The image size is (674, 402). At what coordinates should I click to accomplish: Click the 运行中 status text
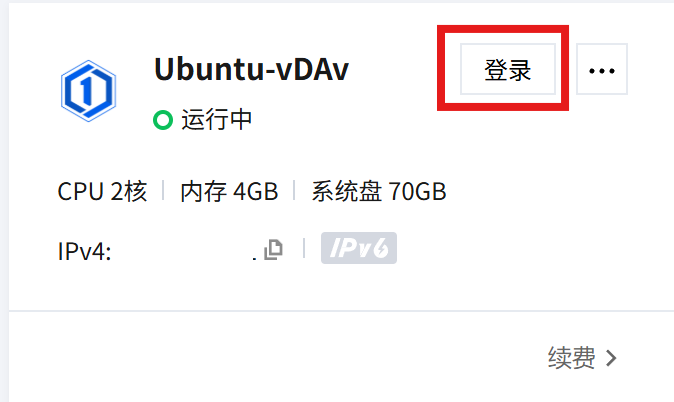[216, 120]
